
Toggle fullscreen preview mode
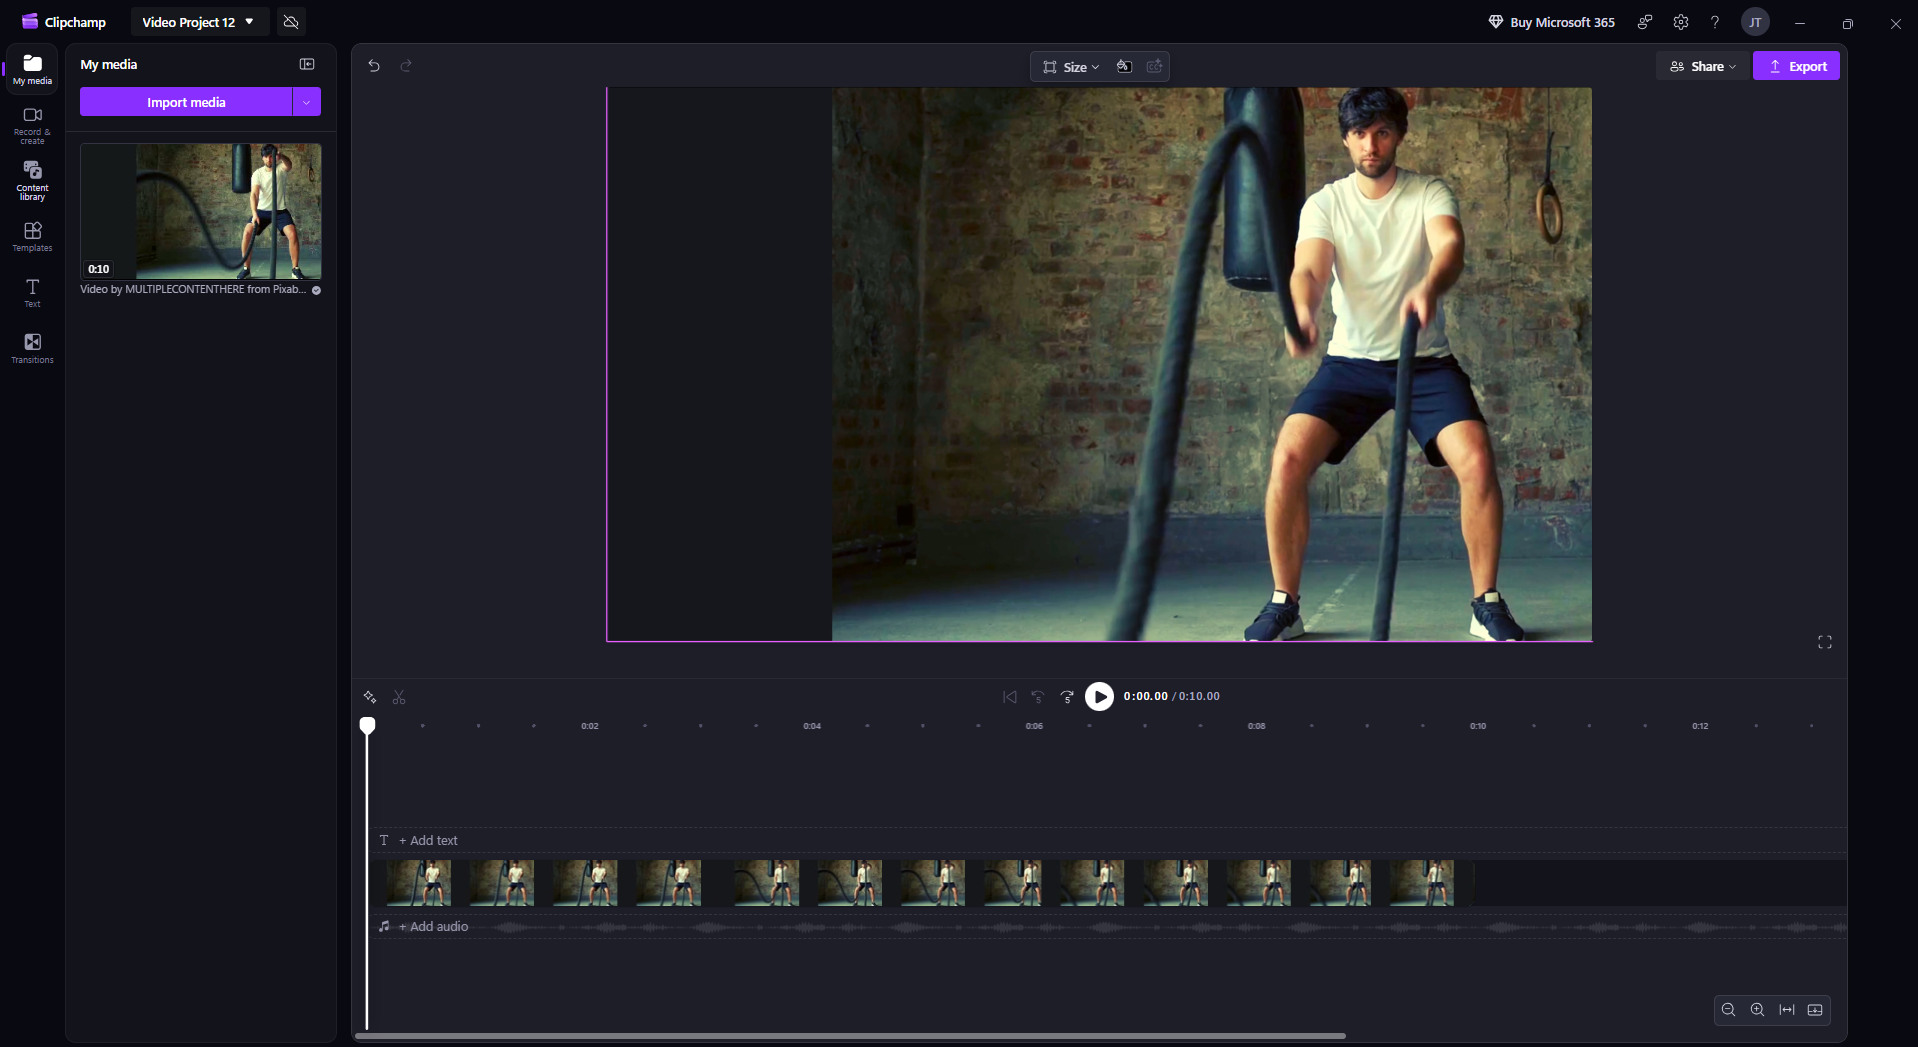1824,642
